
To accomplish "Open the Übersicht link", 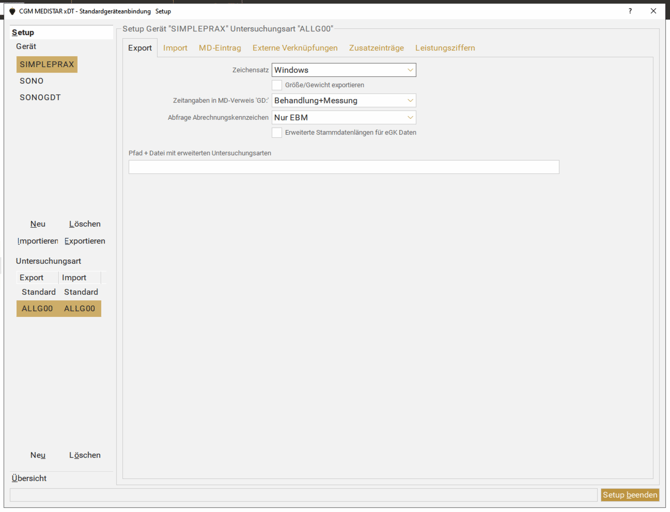I will click(29, 478).
